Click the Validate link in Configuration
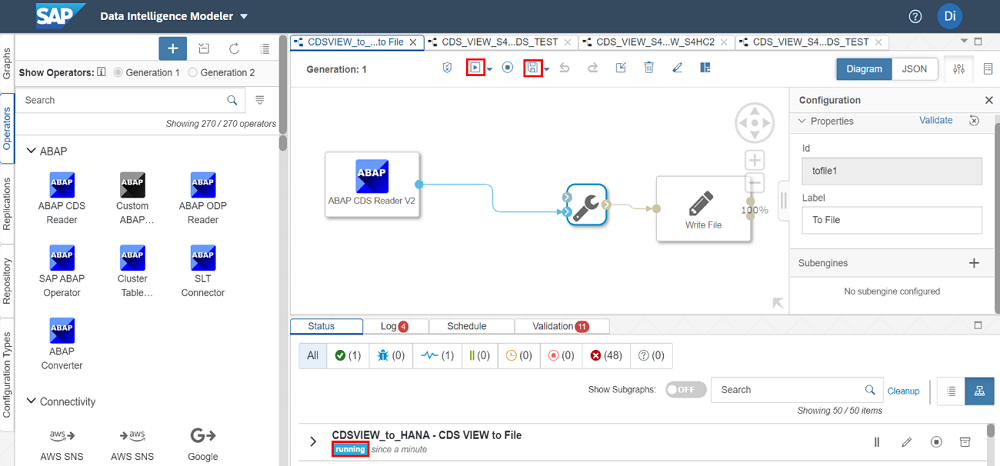 pyautogui.click(x=936, y=120)
